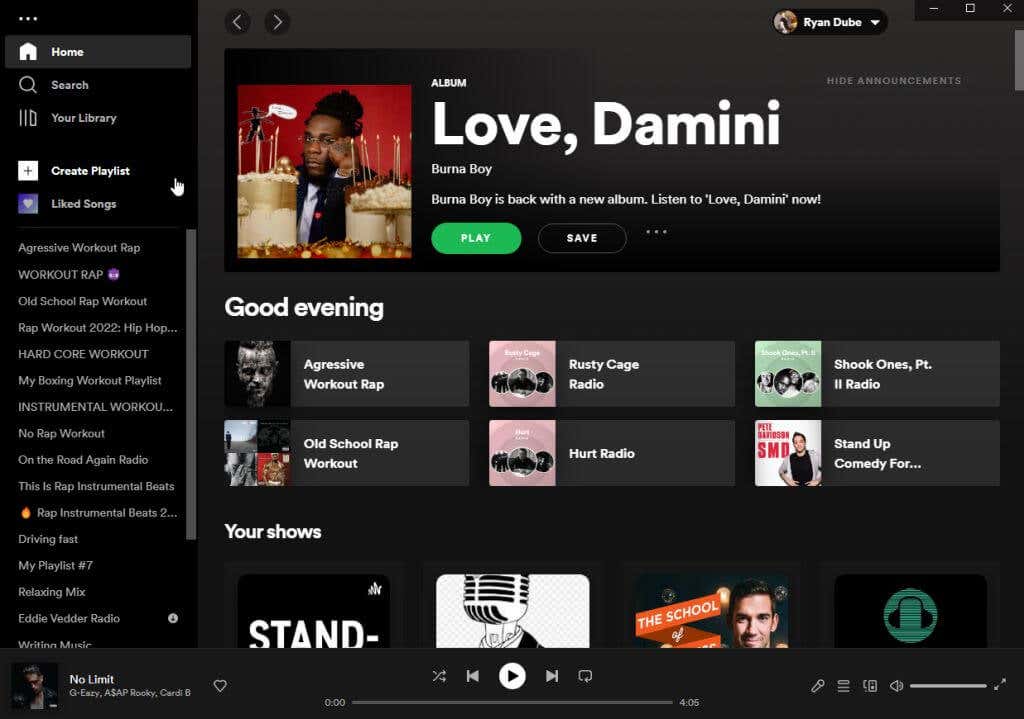Mute using the volume speaker icon
1024x719 pixels.
click(x=897, y=686)
